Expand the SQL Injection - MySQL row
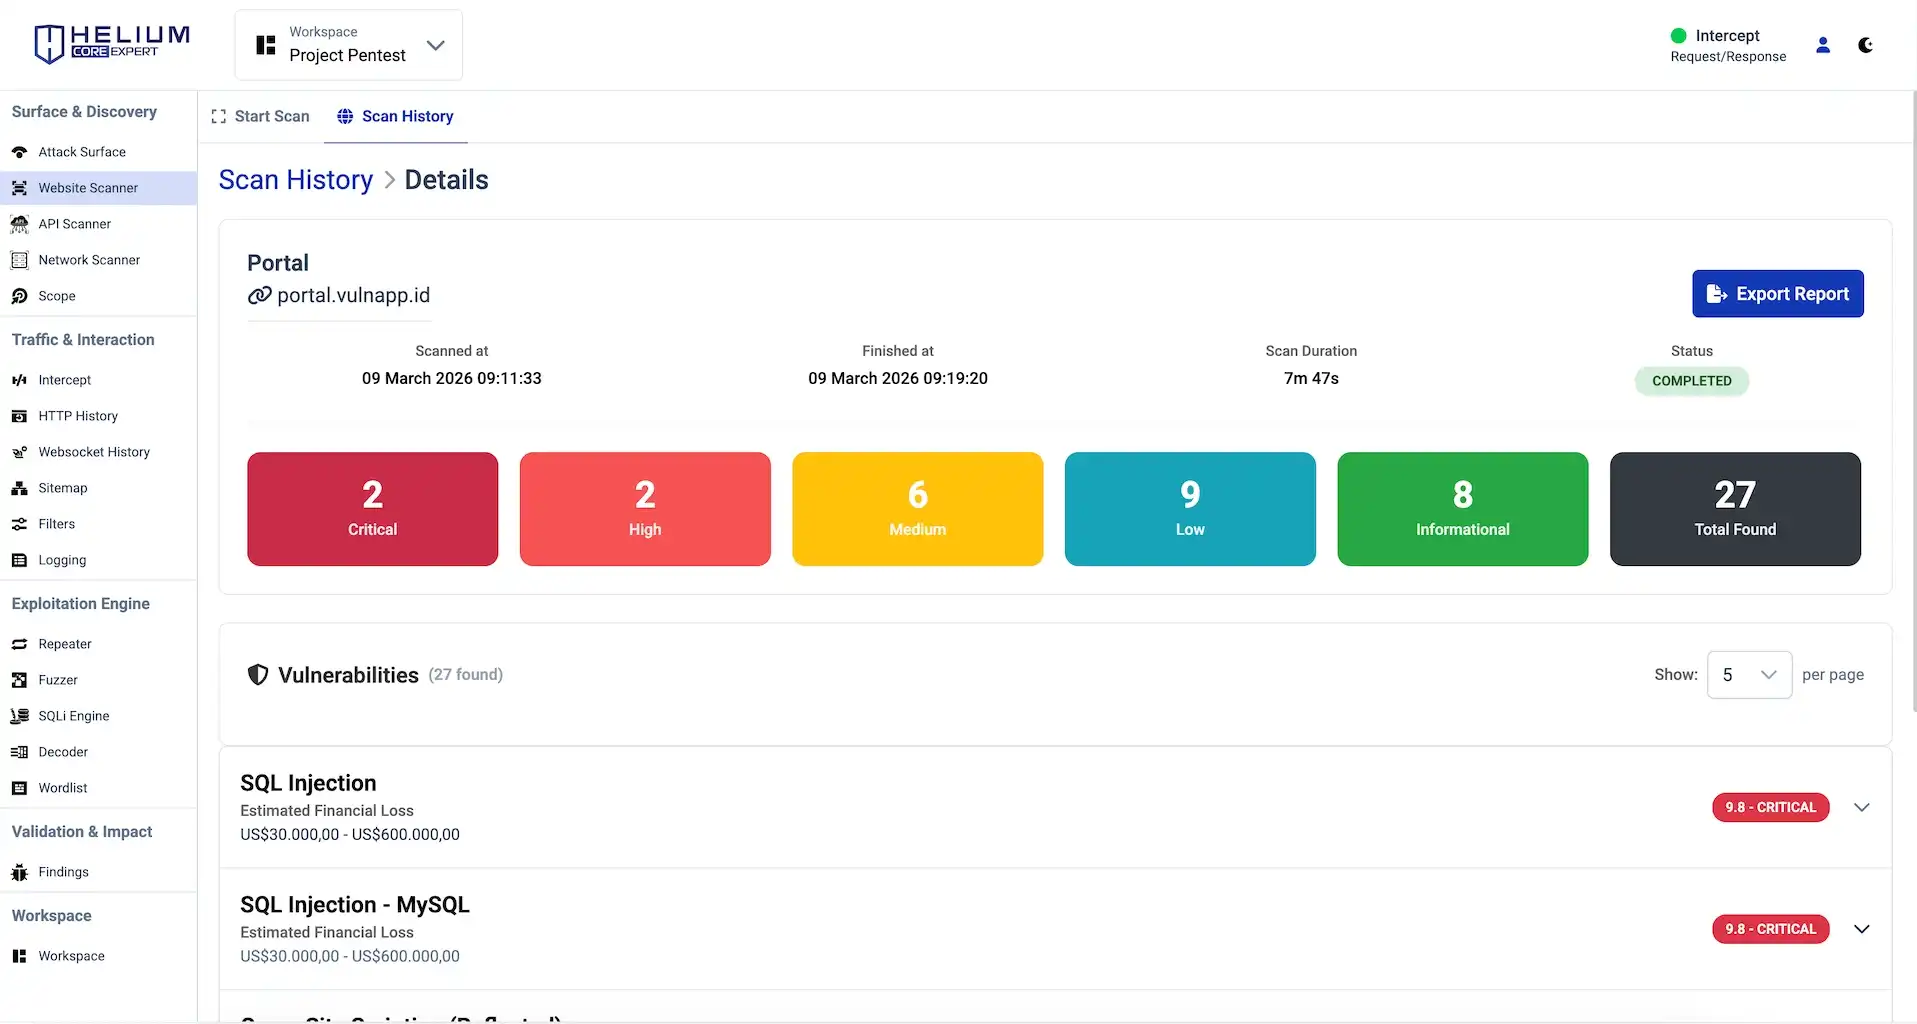The height and width of the screenshot is (1024, 1917). (1861, 929)
